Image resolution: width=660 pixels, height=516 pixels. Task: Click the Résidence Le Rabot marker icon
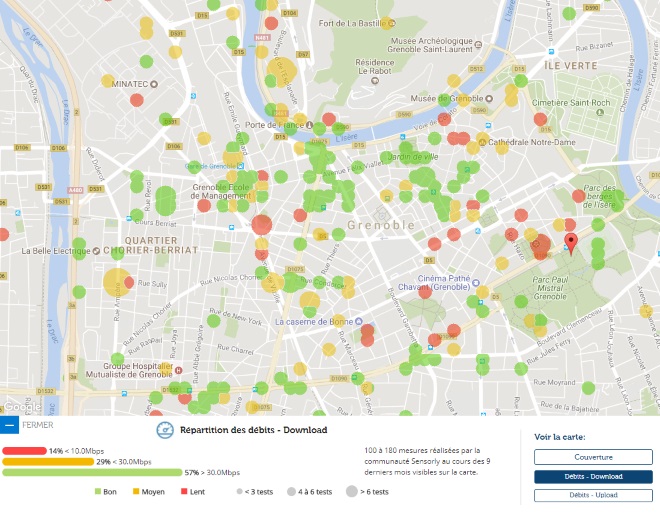(x=375, y=80)
